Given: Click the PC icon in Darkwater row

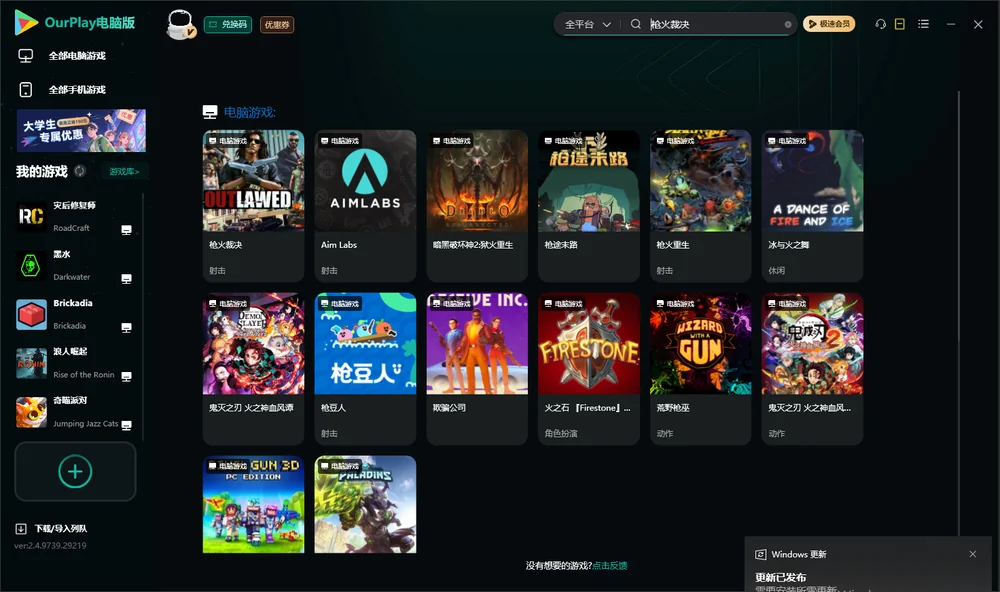Looking at the screenshot, I should point(126,279).
